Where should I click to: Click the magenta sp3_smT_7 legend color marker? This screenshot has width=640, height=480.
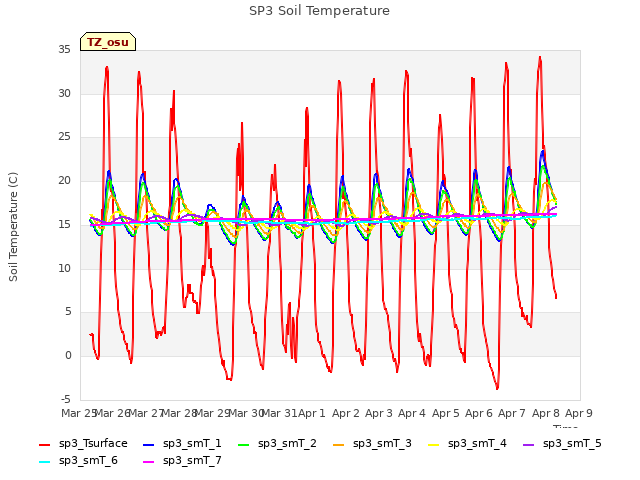(x=149, y=462)
